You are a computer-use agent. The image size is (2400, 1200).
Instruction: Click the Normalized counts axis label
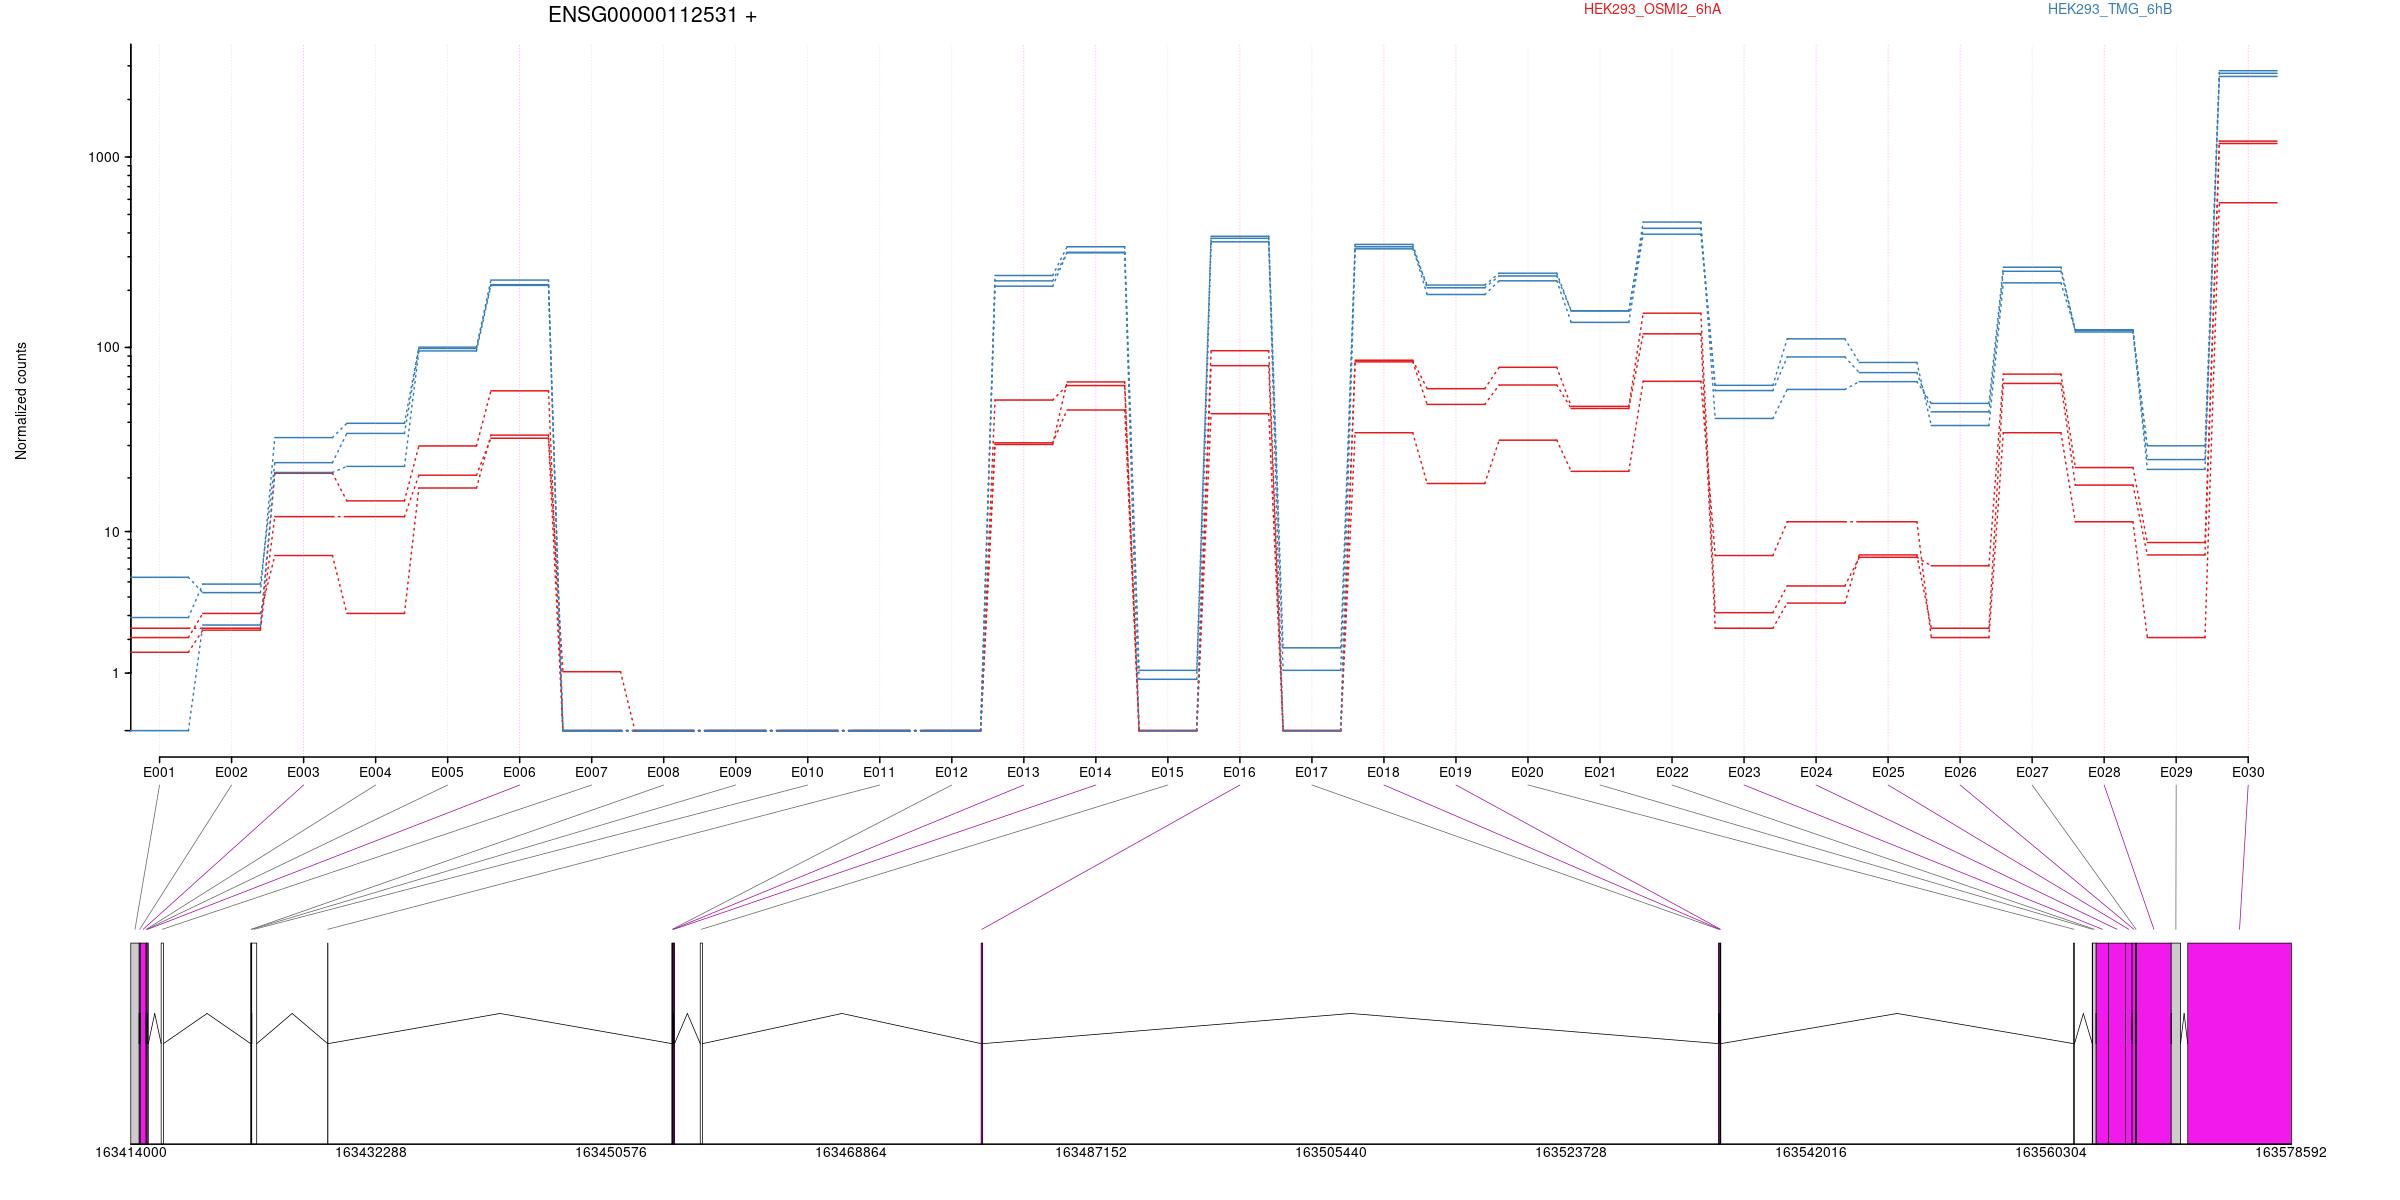coord(21,401)
